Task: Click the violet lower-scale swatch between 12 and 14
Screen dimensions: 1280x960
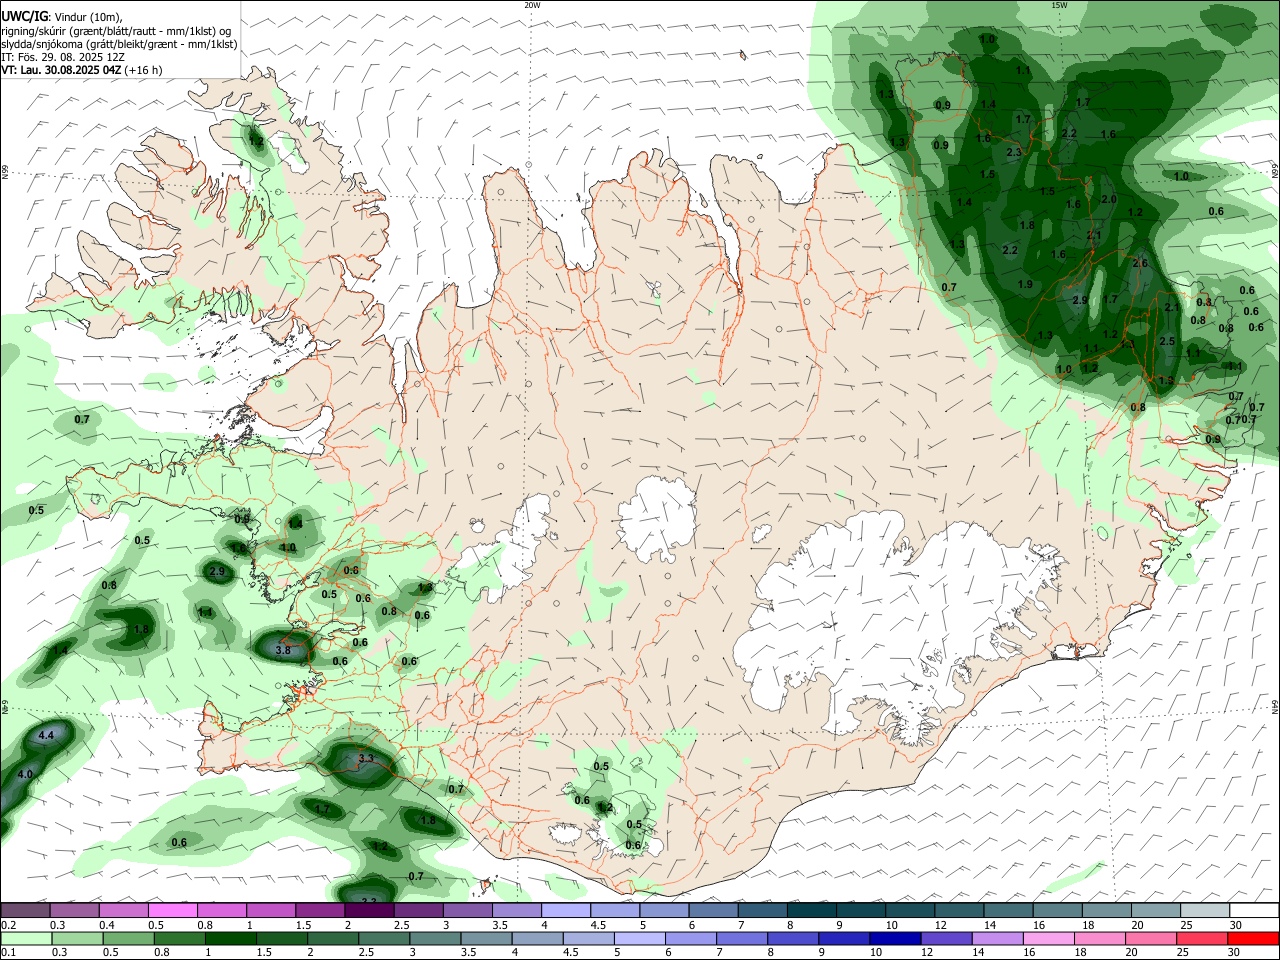Action: (x=946, y=939)
